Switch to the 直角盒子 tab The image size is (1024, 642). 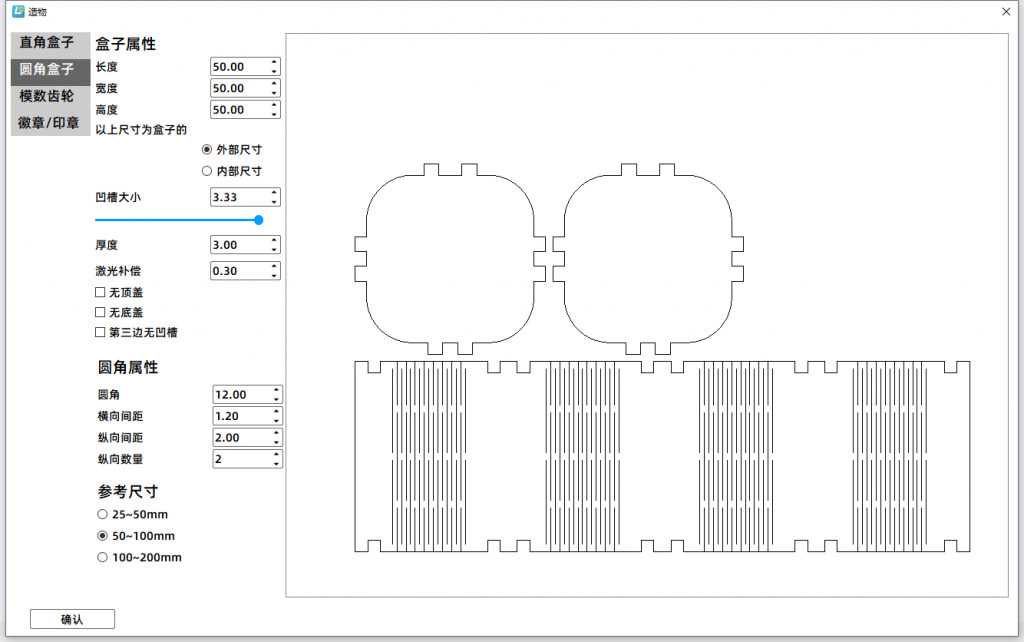(47, 43)
